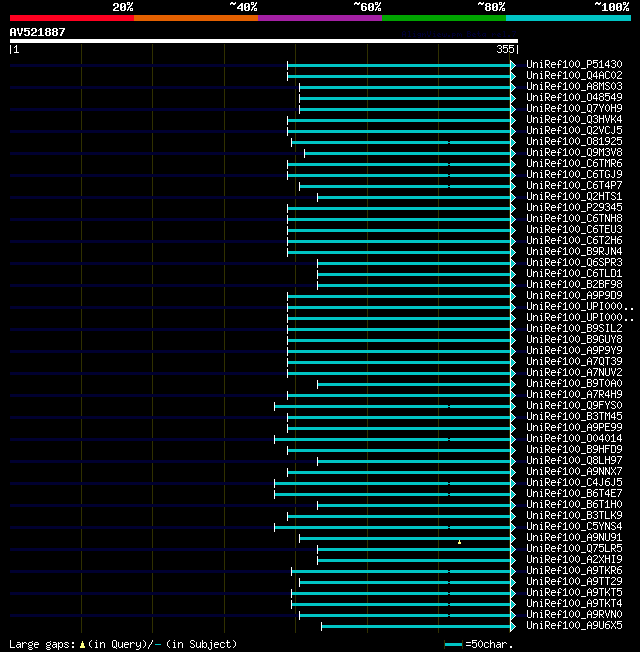Open the UniRef100_A9NU91 entry
The width and height of the screenshot is (640, 652).
click(x=574, y=538)
